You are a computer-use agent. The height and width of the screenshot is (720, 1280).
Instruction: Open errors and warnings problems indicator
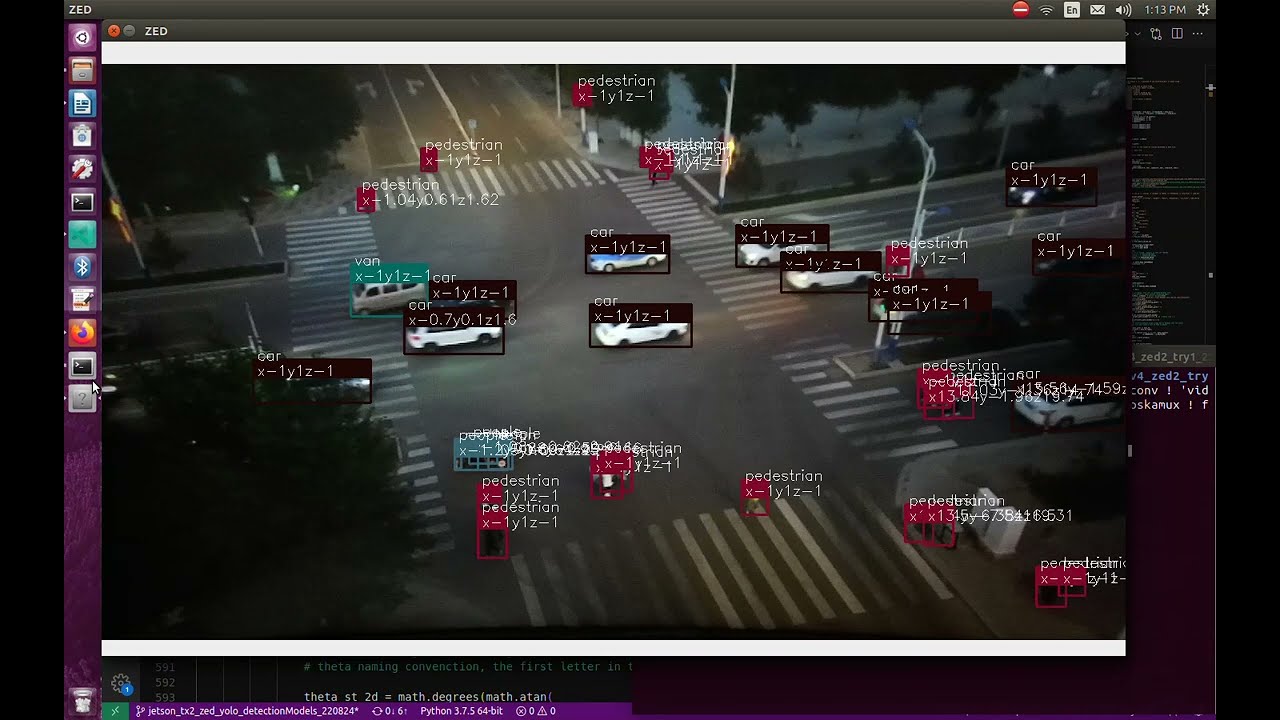tap(535, 711)
